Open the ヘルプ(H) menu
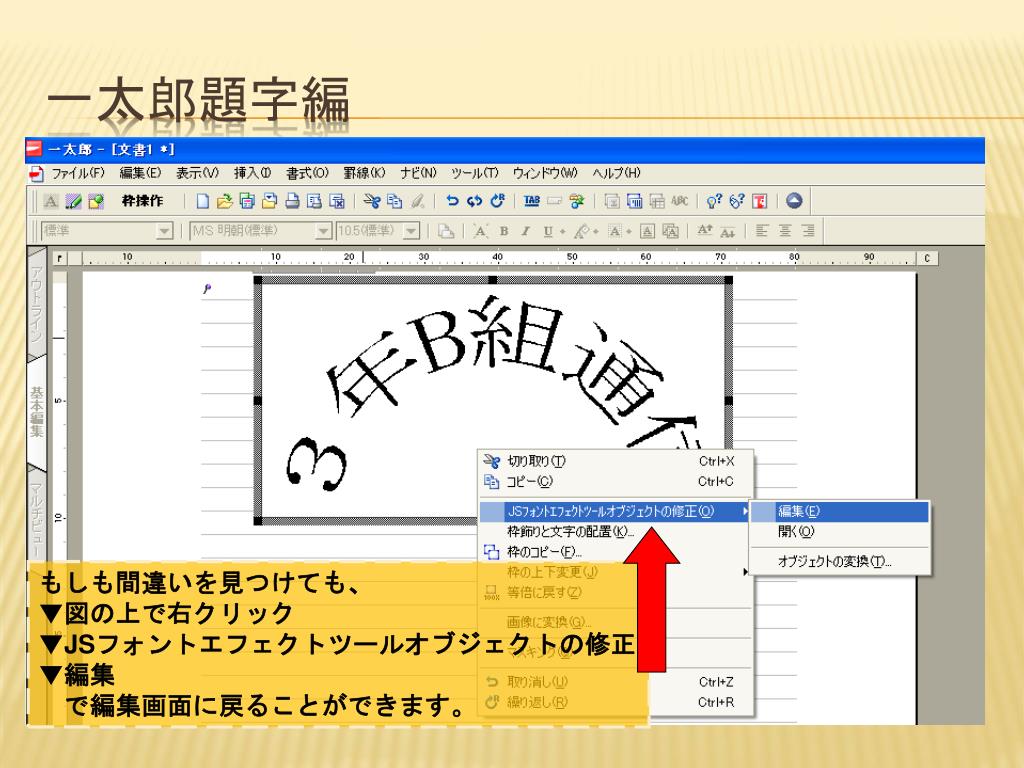Image resolution: width=1024 pixels, height=768 pixels. click(616, 173)
